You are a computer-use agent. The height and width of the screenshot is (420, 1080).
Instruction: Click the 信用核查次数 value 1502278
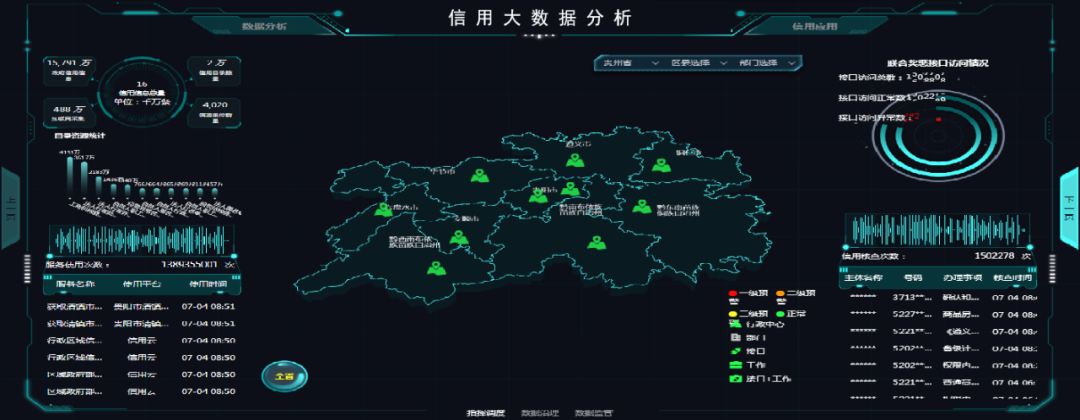tap(995, 256)
